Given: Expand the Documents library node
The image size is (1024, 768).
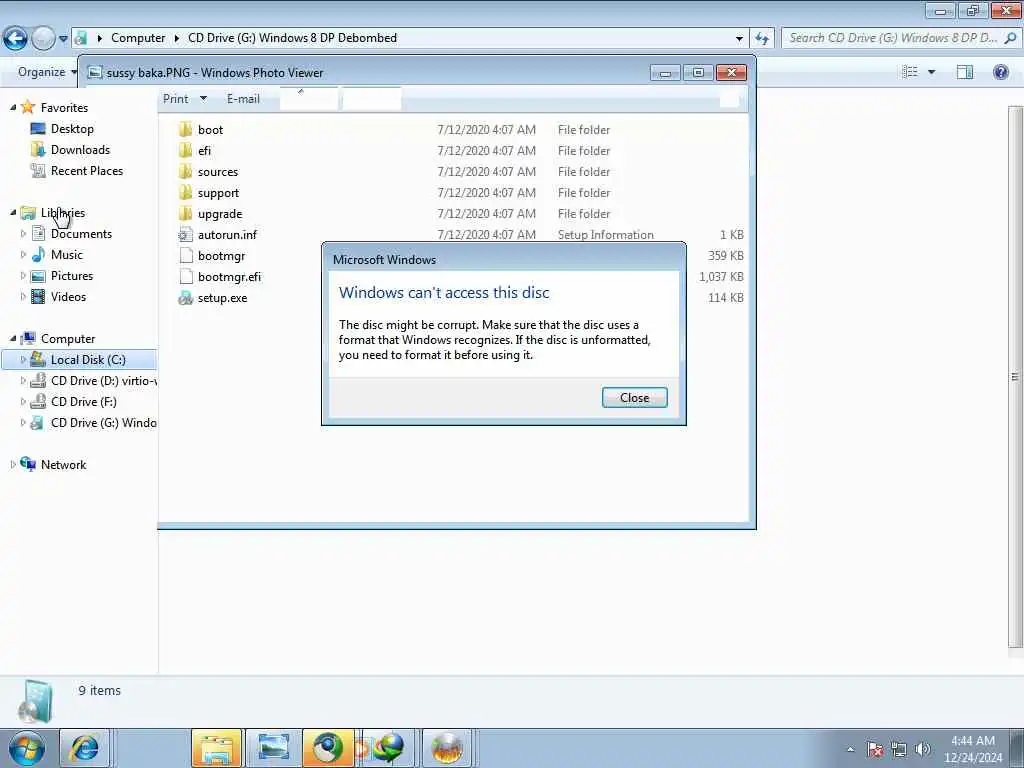Looking at the screenshot, I should pyautogui.click(x=24, y=233).
